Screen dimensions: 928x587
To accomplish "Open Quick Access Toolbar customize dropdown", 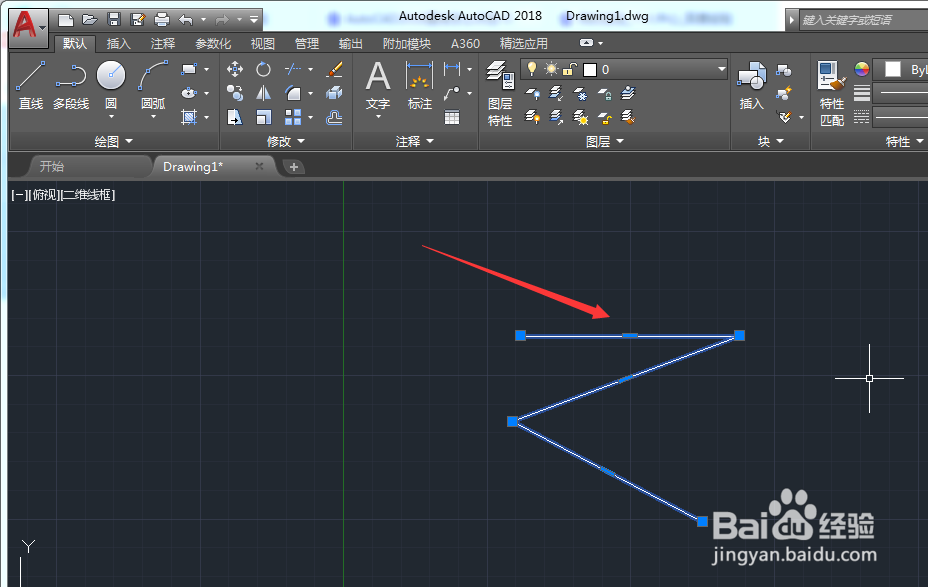I will [x=254, y=20].
